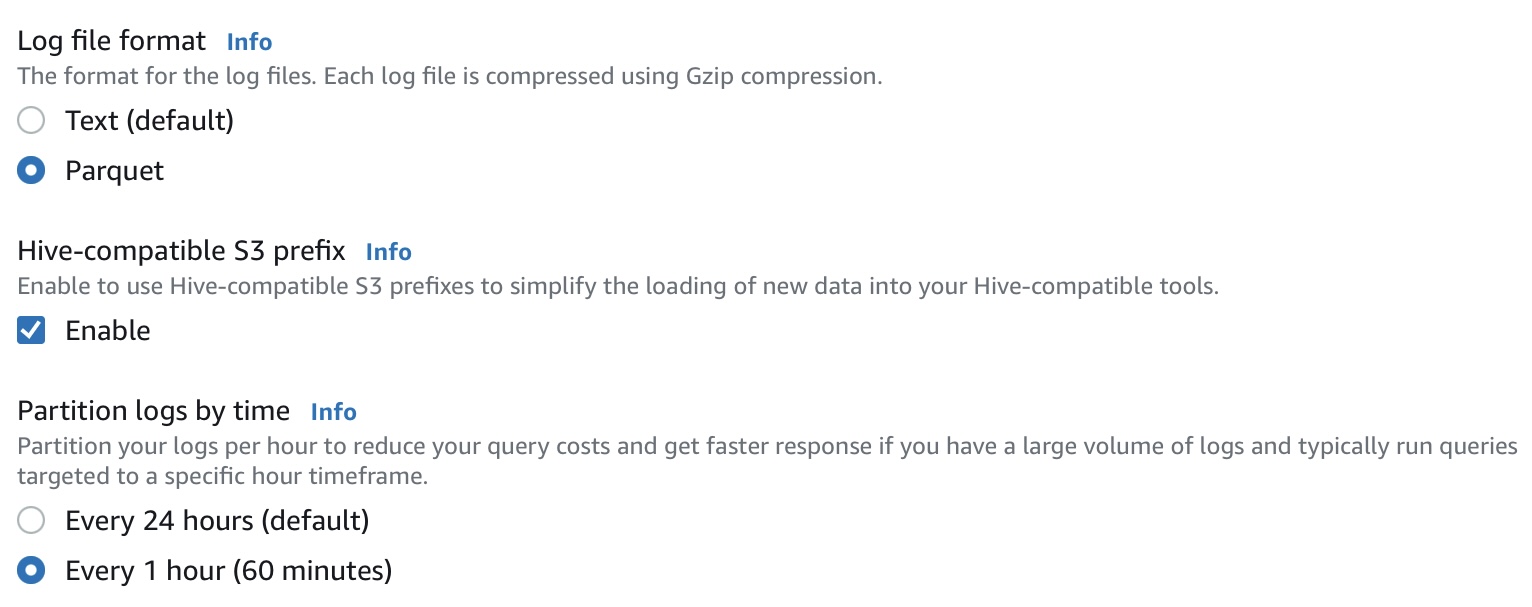
Task: Click the Hive-compatible tools description sentence
Action: [618, 287]
